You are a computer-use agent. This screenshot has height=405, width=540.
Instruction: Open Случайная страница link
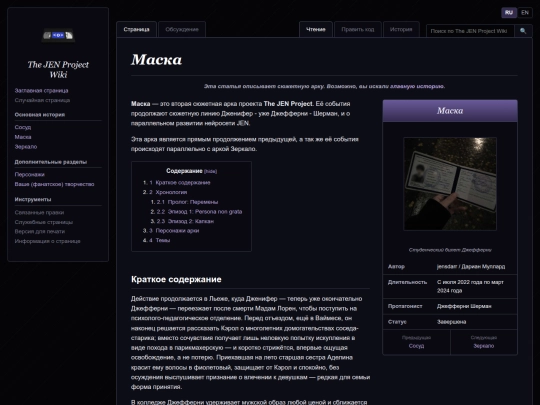pyautogui.click(x=42, y=100)
